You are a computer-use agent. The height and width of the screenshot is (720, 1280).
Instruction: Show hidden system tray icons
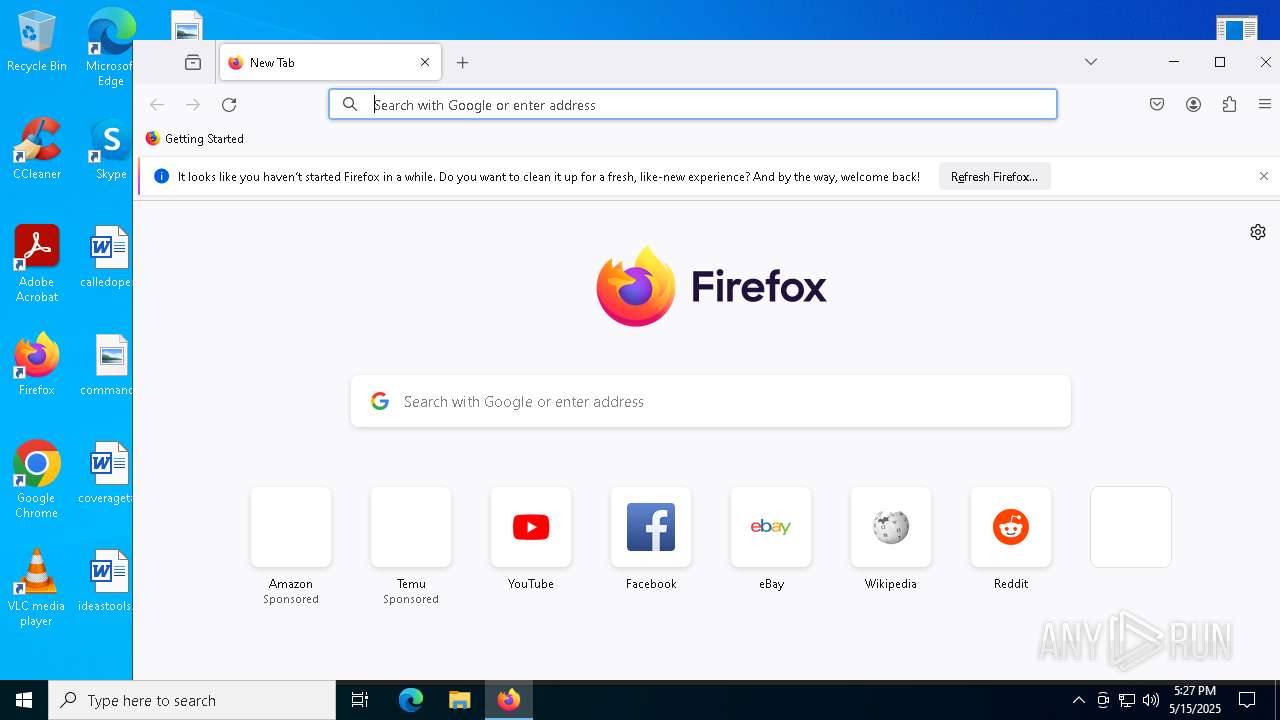(x=1078, y=700)
